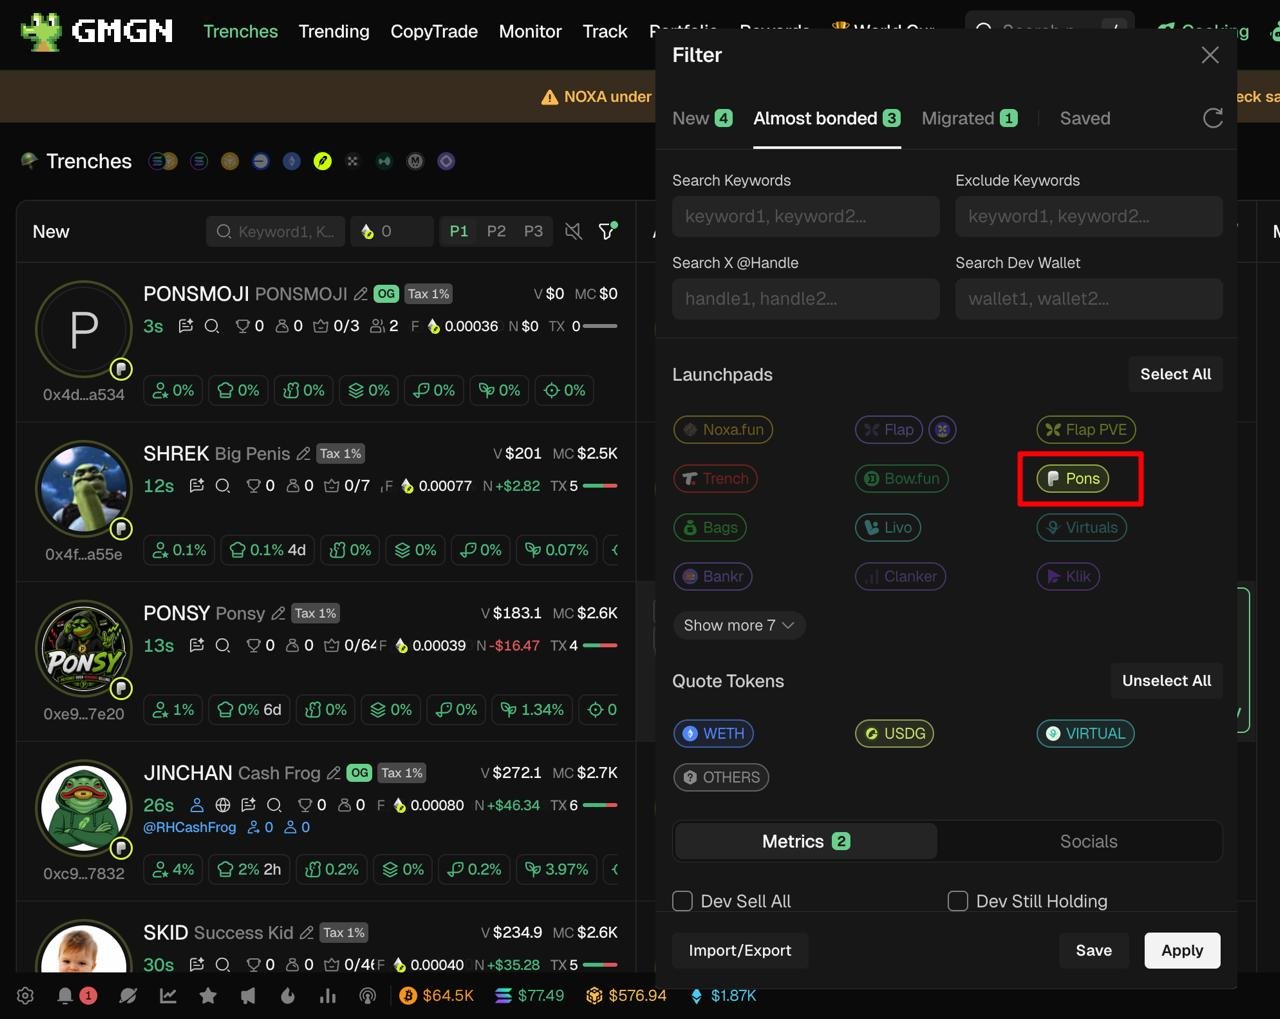The image size is (1280, 1019).
Task: Click the Save filter button
Action: [1094, 951]
